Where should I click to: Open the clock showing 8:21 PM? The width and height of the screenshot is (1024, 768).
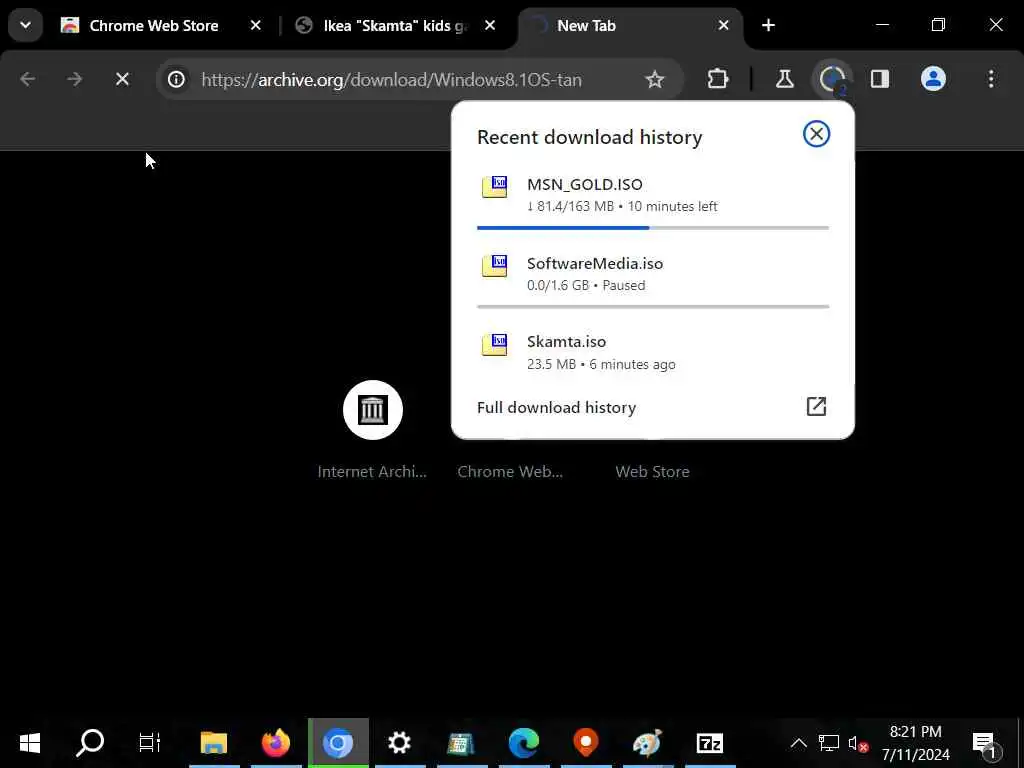tap(916, 743)
